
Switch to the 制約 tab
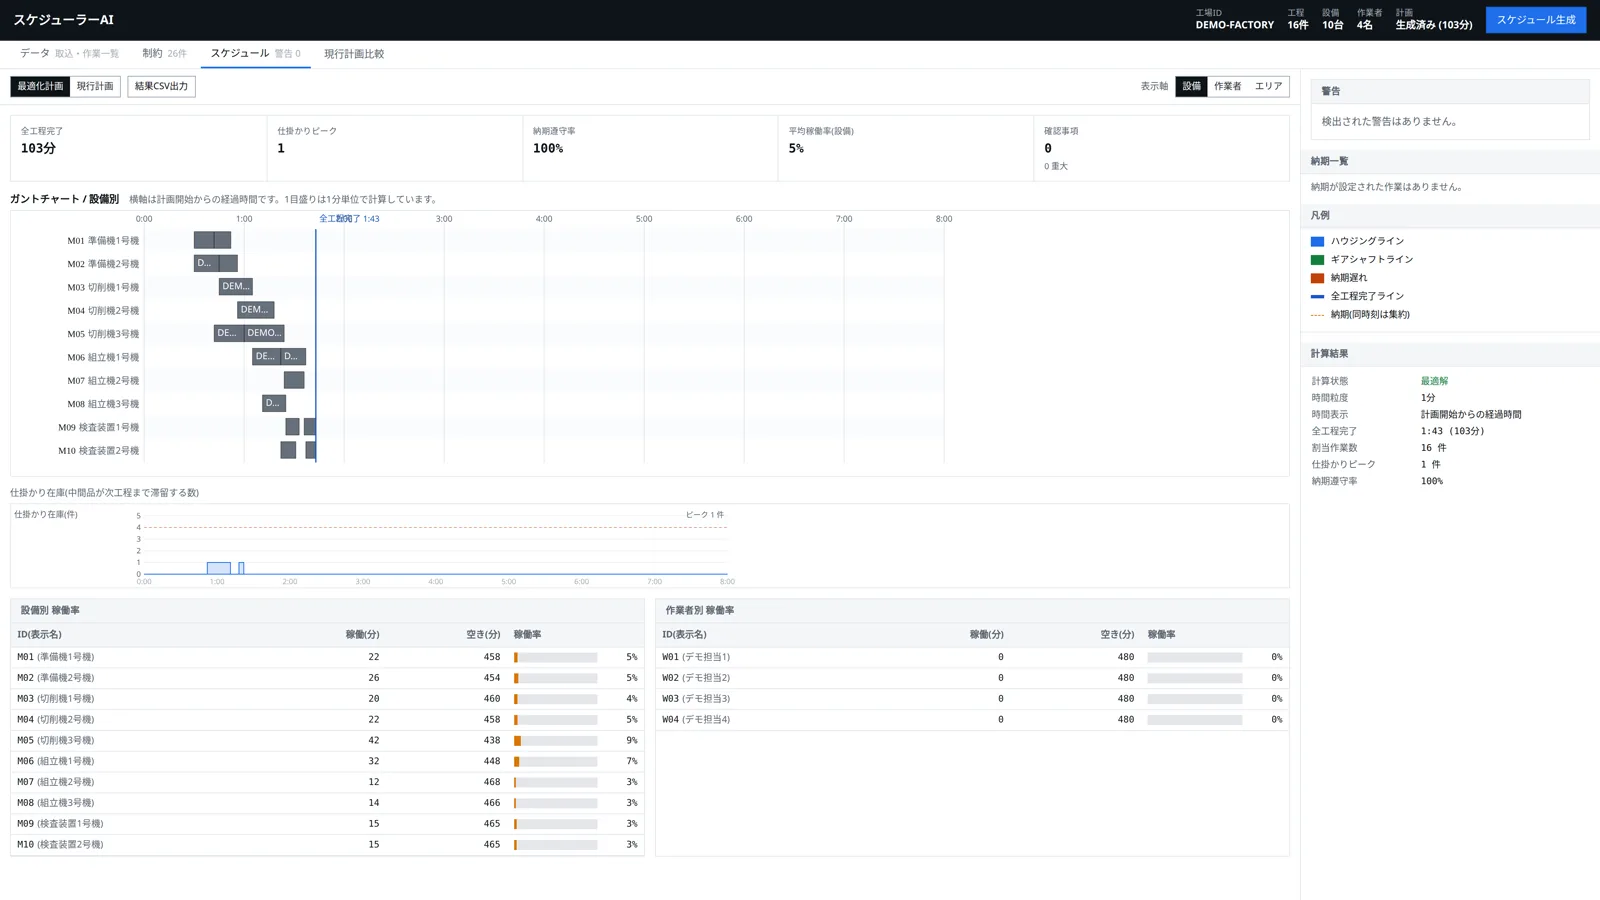pos(164,54)
